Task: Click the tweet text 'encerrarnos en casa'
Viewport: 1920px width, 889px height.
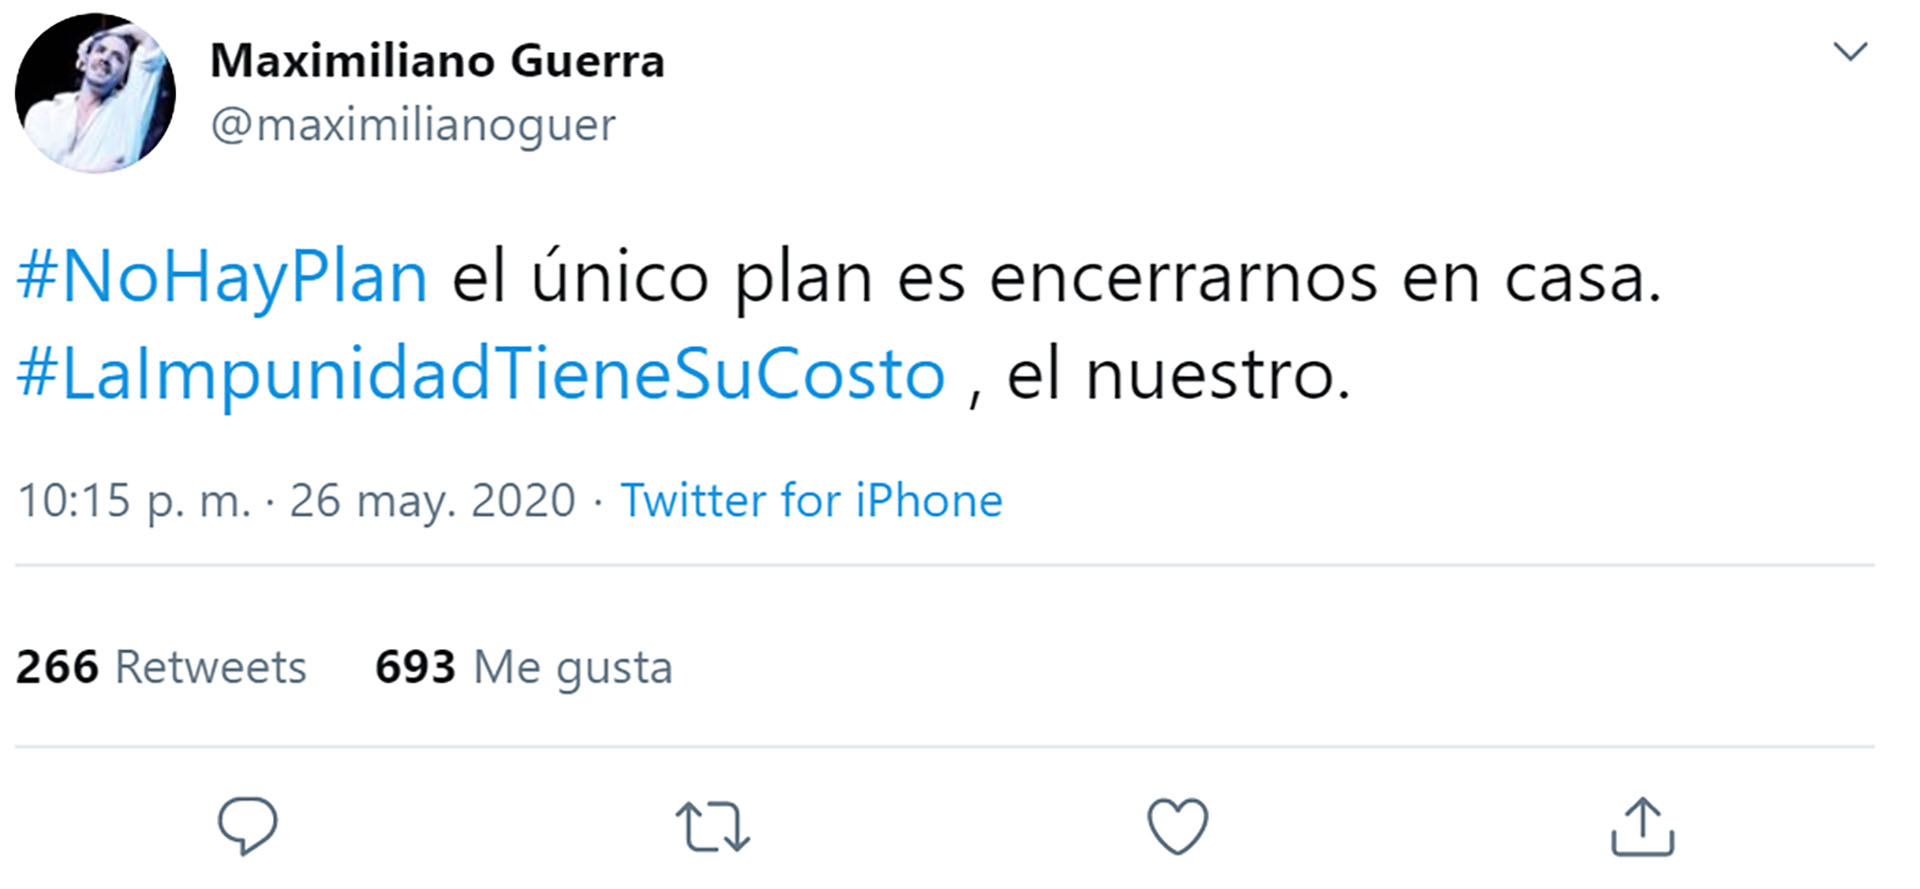Action: pyautogui.click(x=1324, y=279)
